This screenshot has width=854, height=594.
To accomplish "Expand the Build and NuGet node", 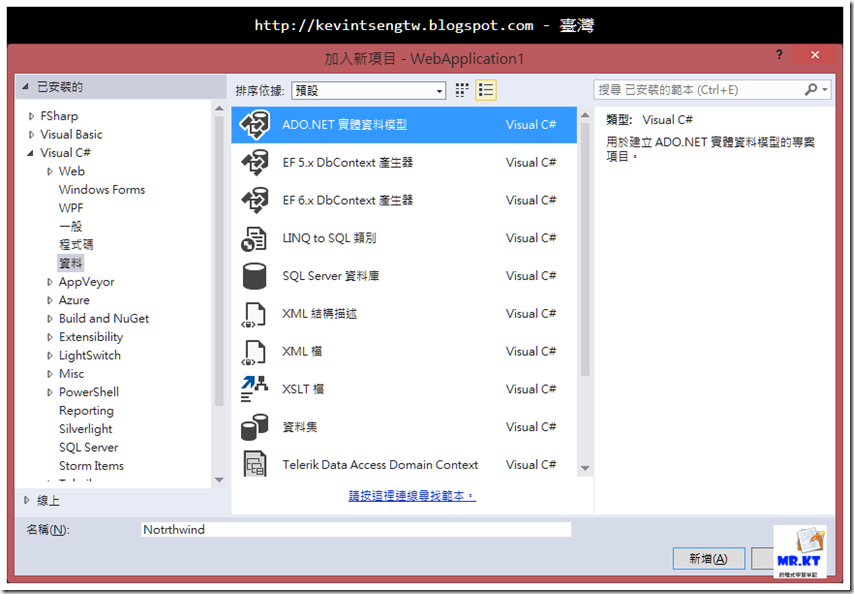I will [x=50, y=319].
